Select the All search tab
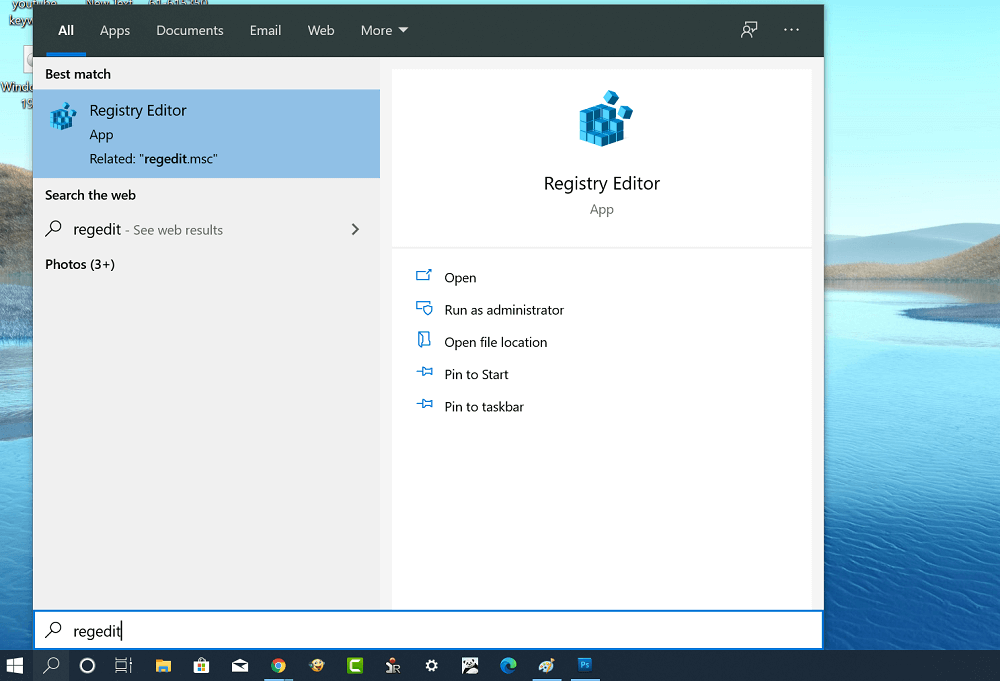The height and width of the screenshot is (681, 1000). click(x=66, y=31)
